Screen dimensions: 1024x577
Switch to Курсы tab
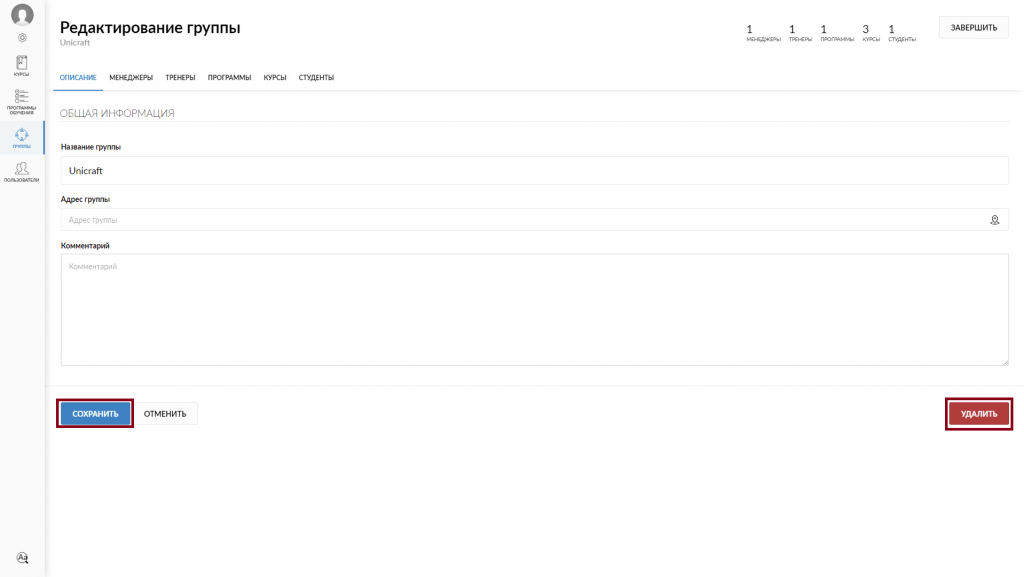click(x=275, y=78)
